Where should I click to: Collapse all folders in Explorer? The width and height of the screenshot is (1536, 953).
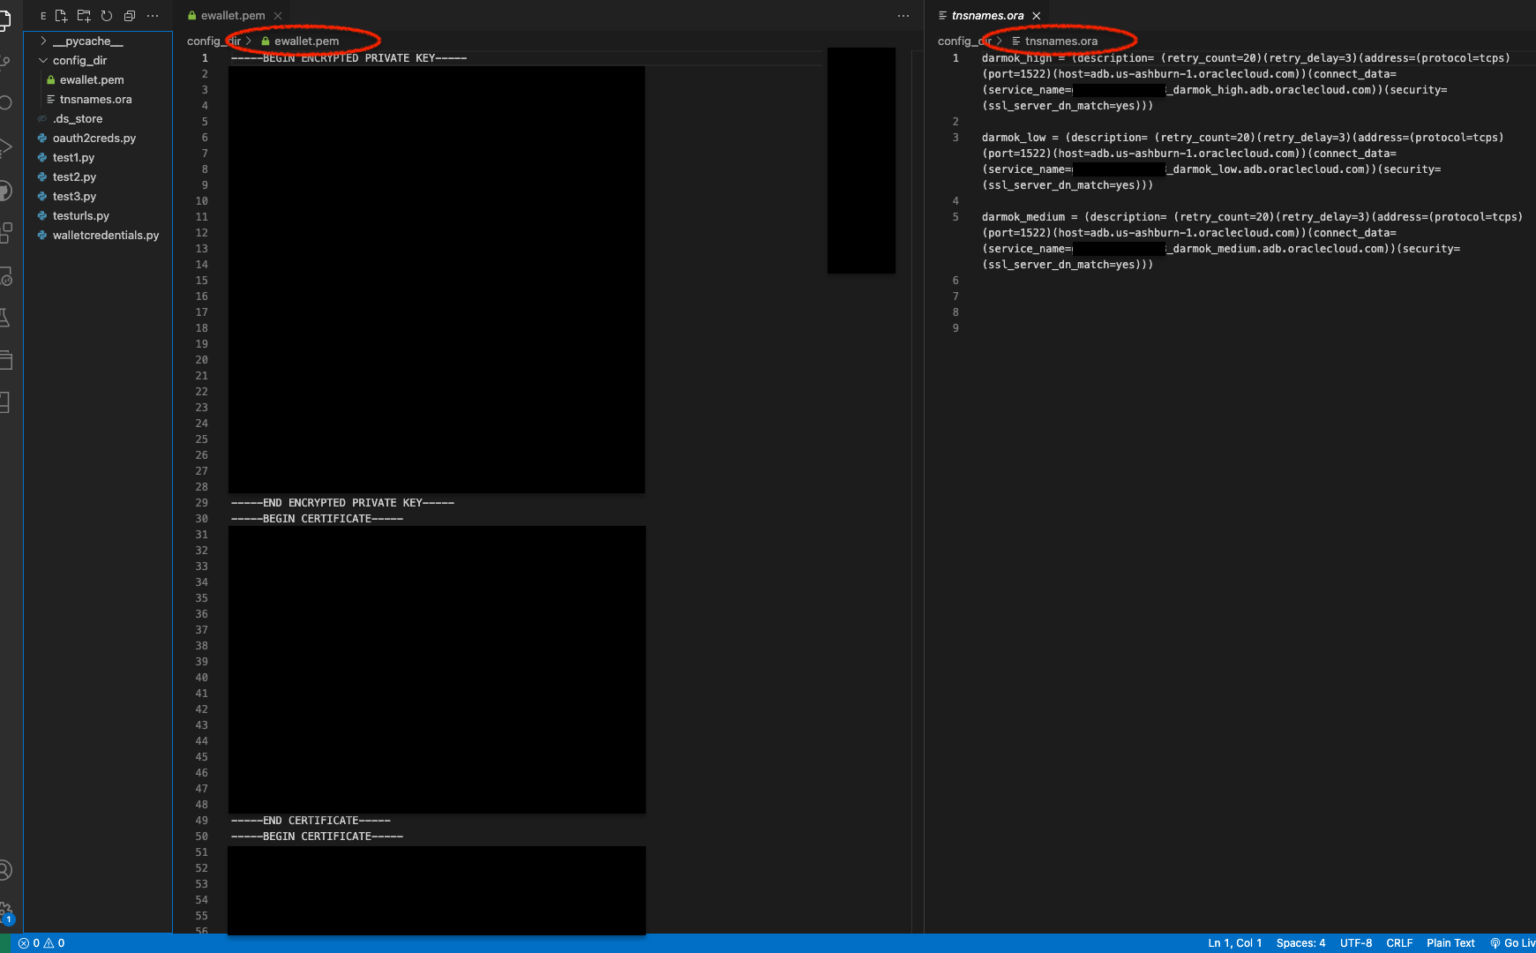click(129, 16)
